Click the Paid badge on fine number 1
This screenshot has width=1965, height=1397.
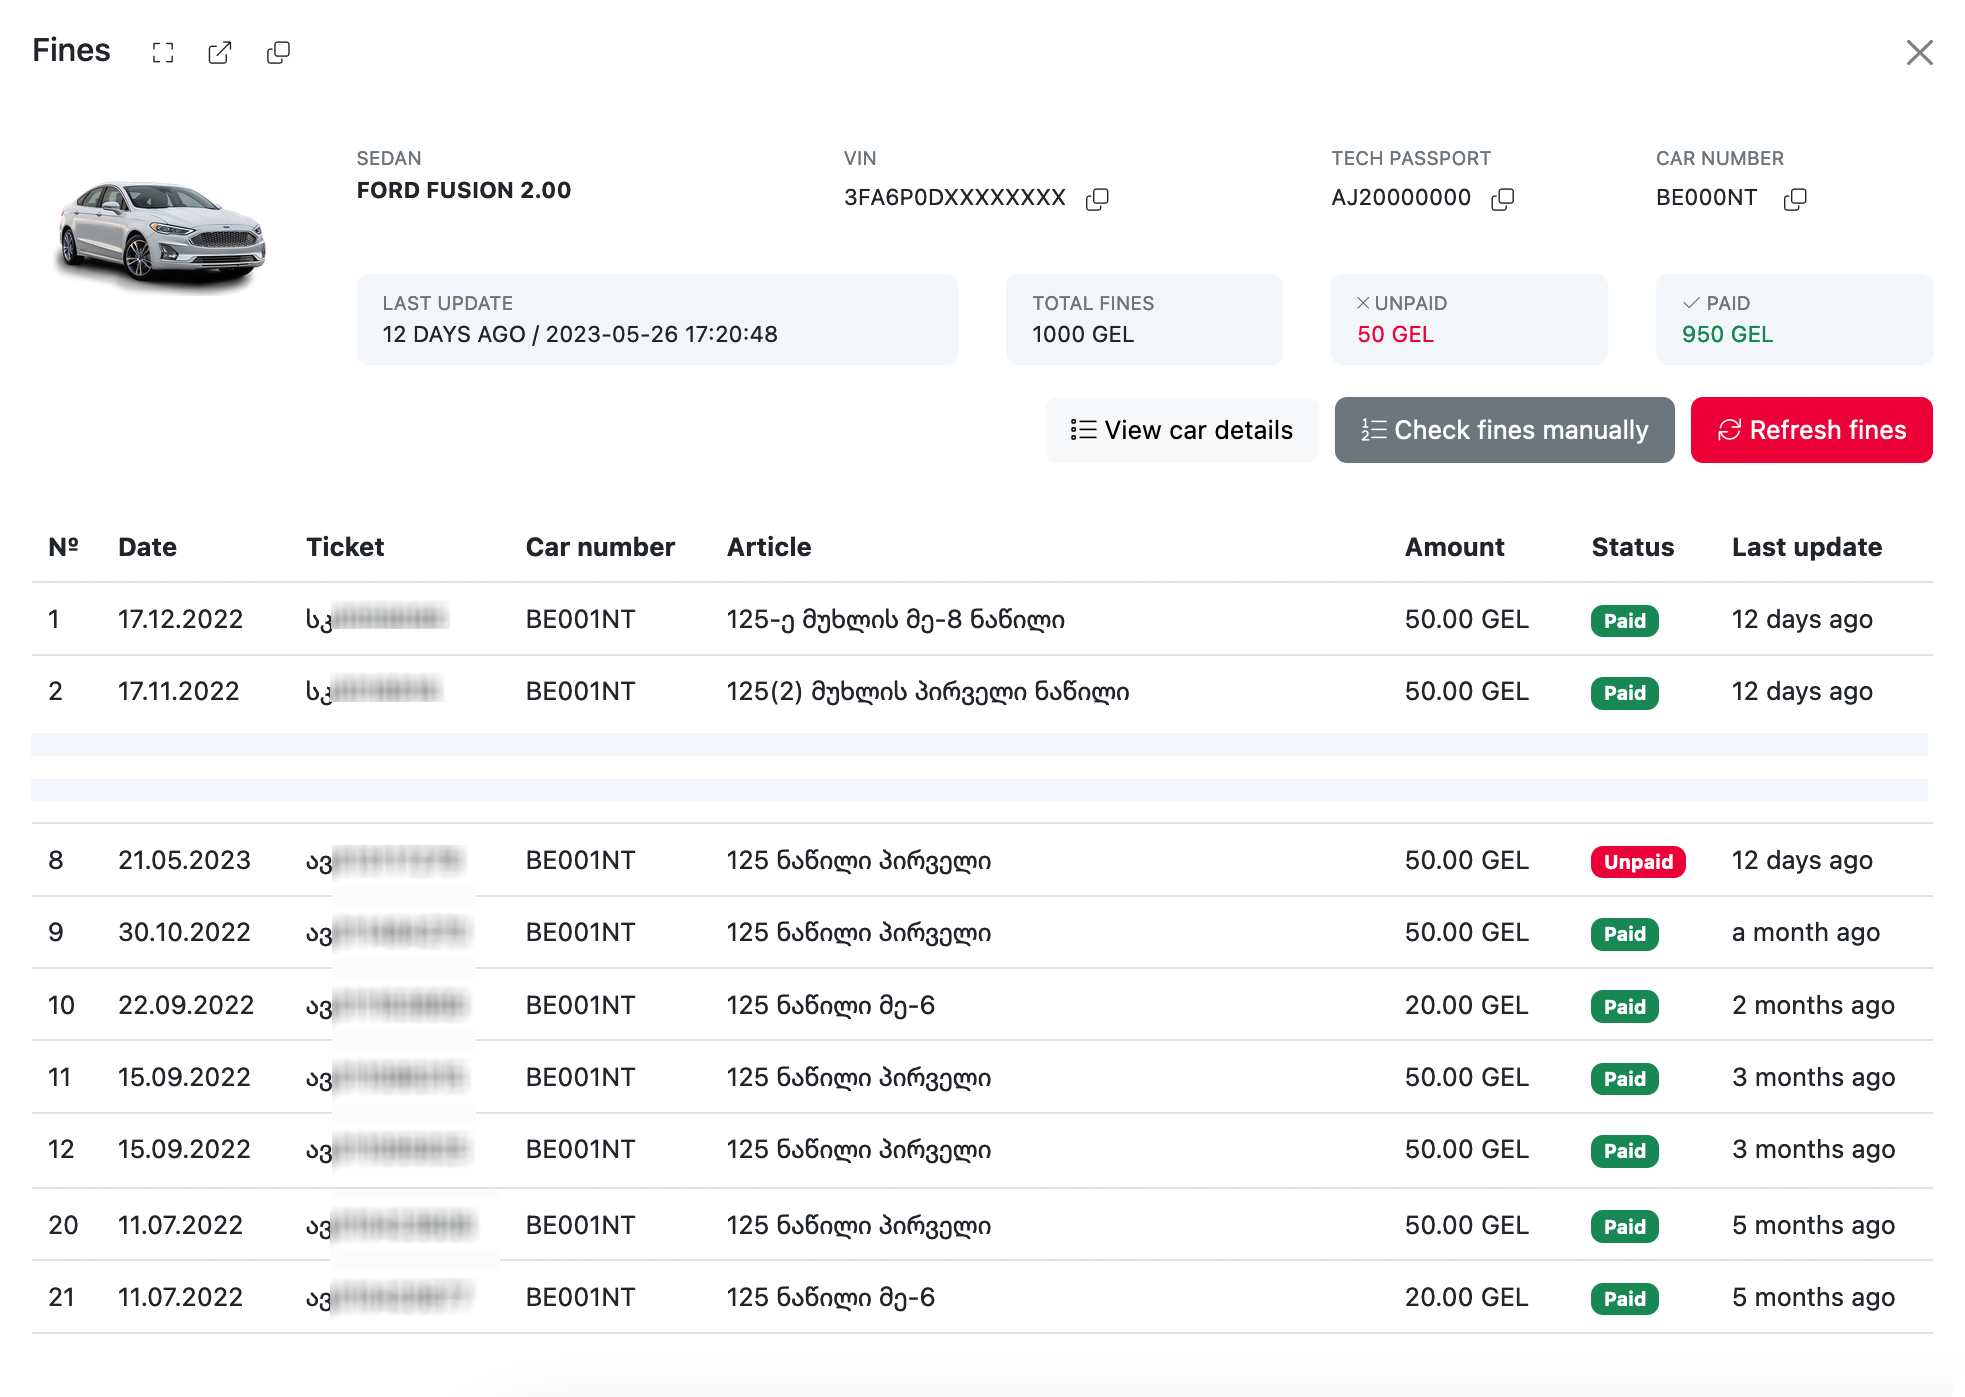click(1624, 621)
